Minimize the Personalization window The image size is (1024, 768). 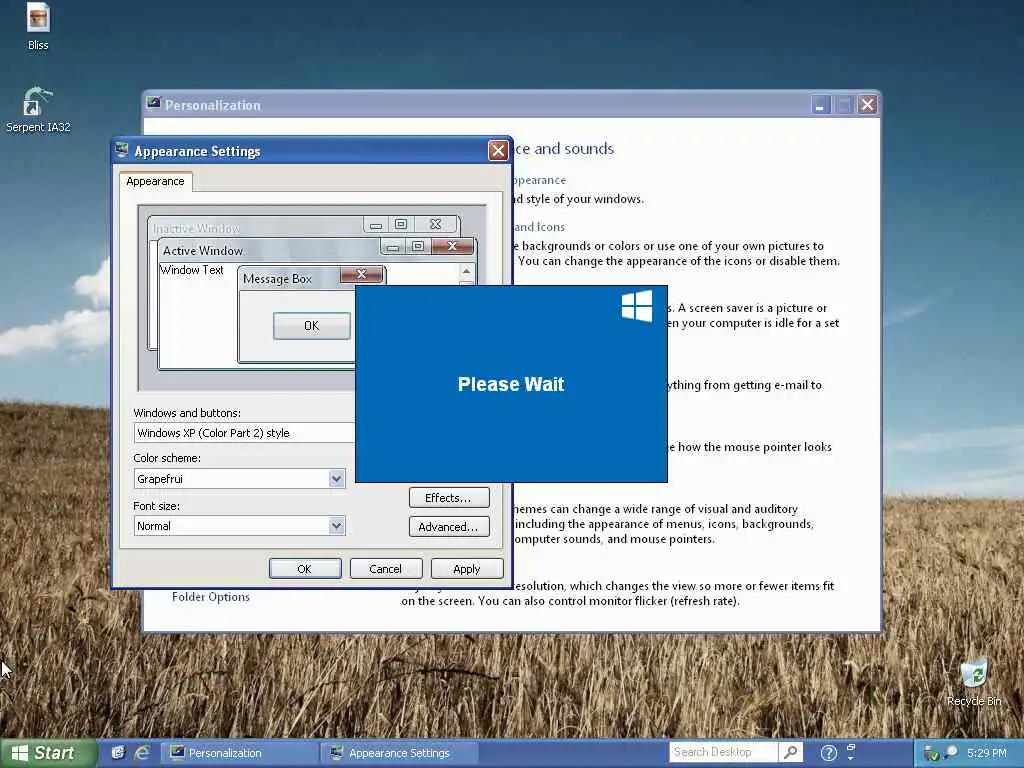820,104
